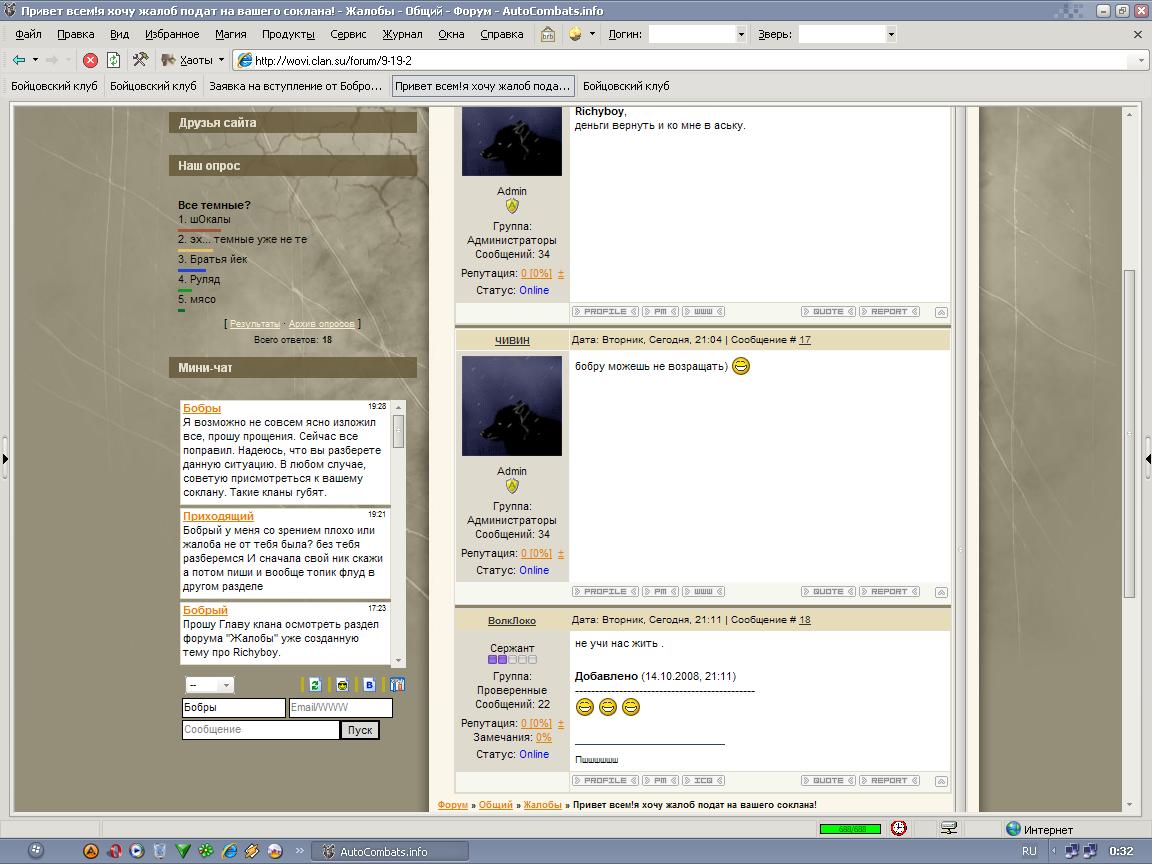Click the network computer icon in status bar
The height and width of the screenshot is (864, 1152).
pos(948,828)
